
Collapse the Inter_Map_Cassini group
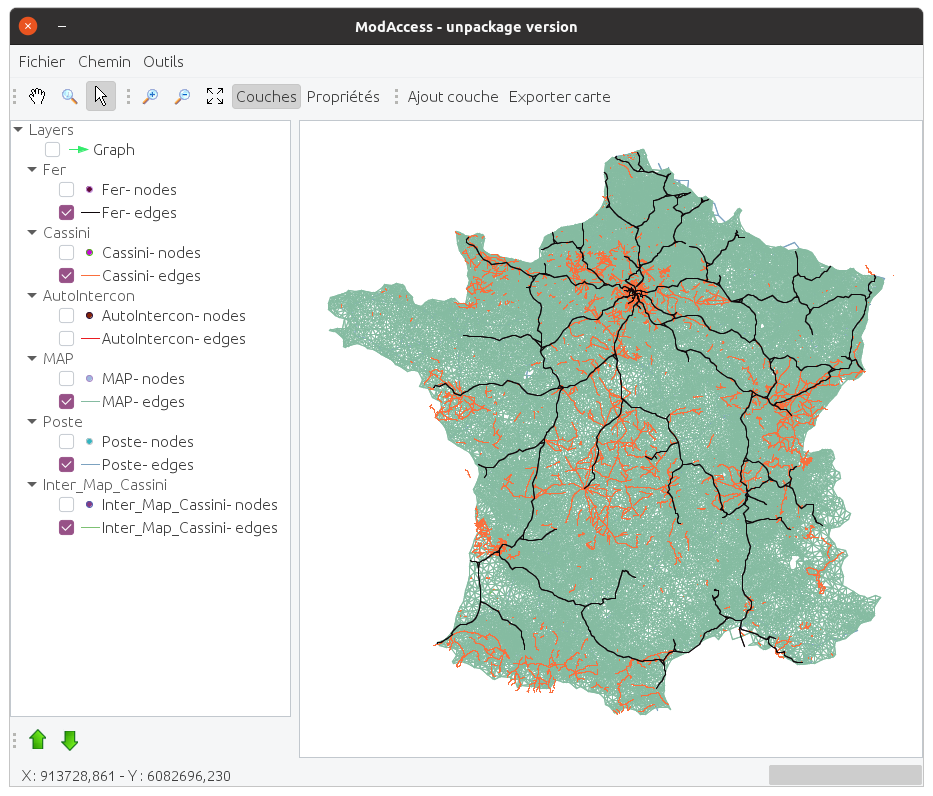32,484
